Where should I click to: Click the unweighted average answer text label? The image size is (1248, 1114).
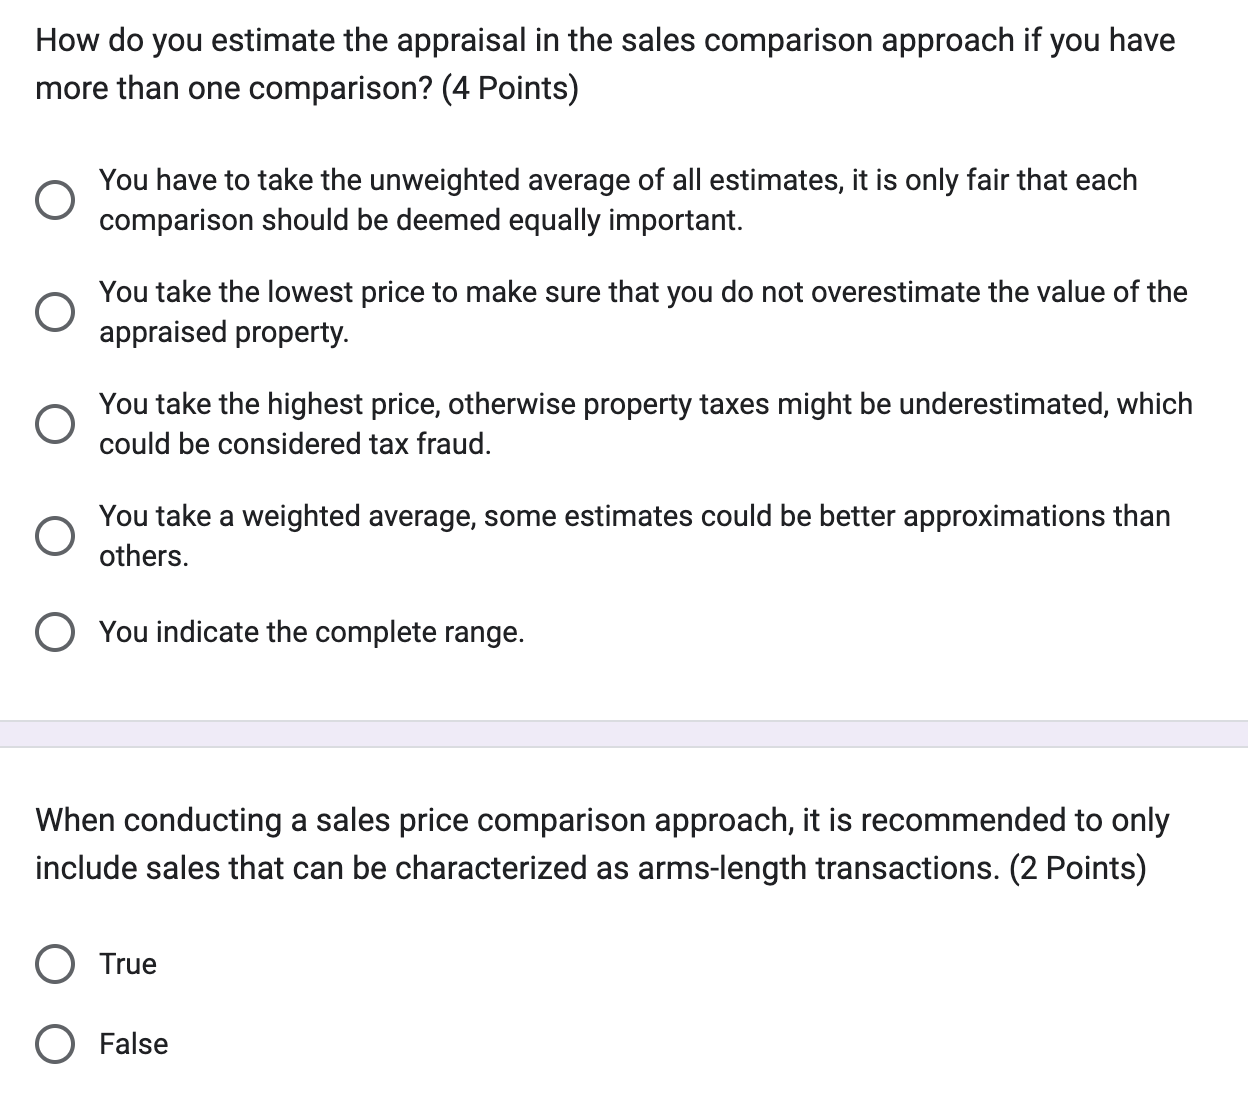[618, 200]
